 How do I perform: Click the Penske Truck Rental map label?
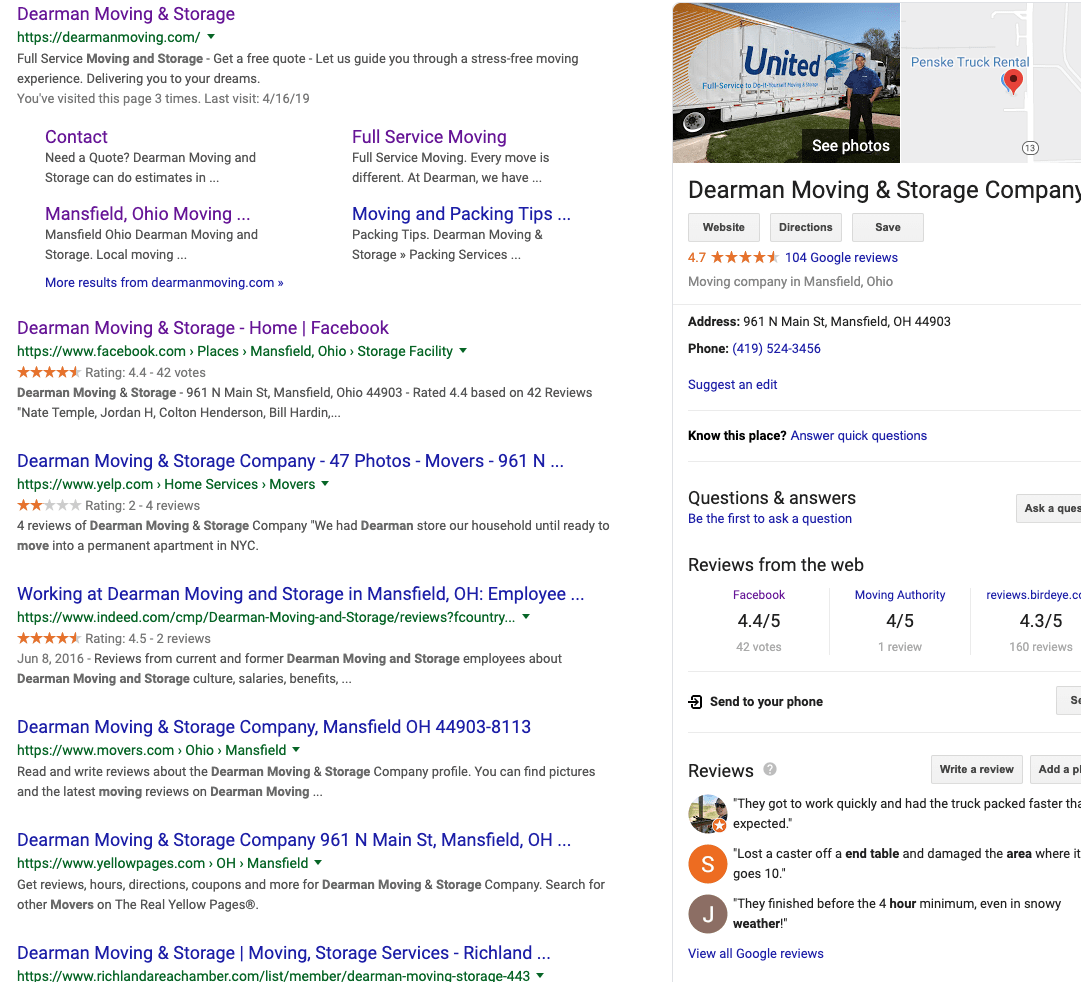click(x=970, y=62)
